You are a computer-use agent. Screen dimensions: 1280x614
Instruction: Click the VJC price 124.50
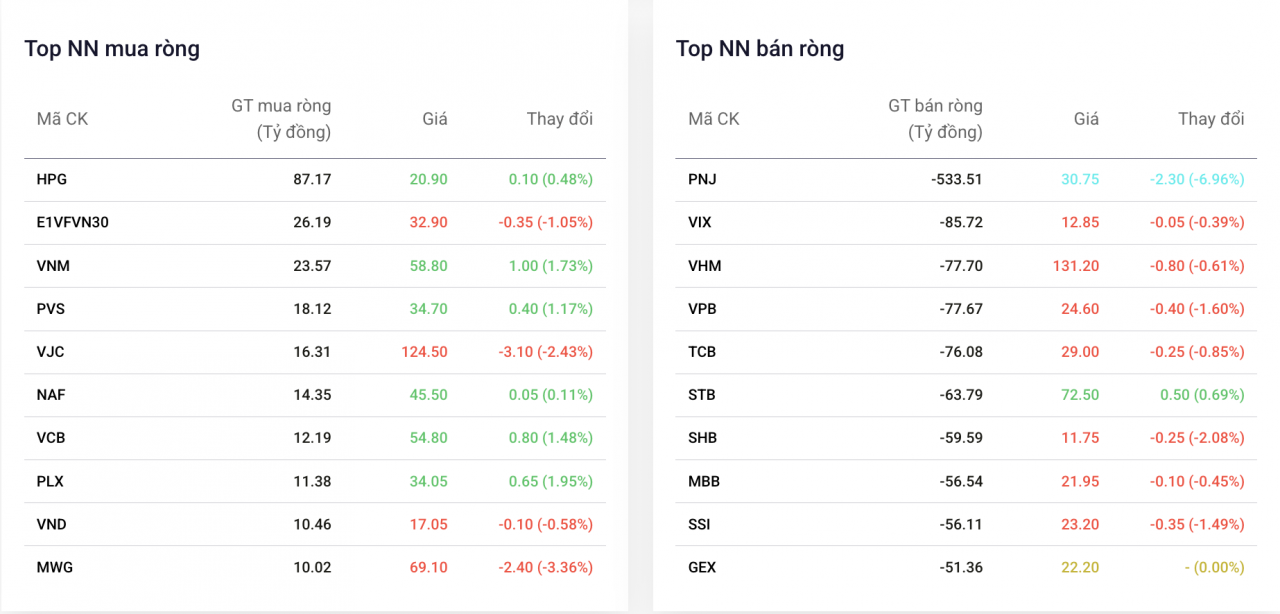click(x=425, y=352)
